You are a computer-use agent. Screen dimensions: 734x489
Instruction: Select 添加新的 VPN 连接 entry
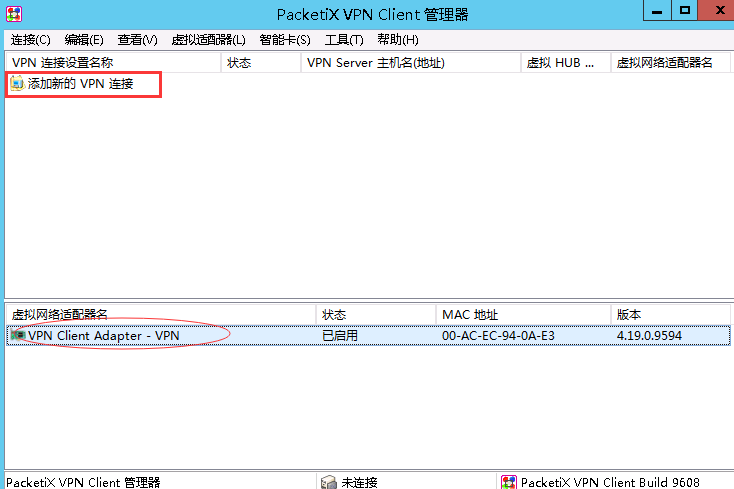pyautogui.click(x=81, y=84)
